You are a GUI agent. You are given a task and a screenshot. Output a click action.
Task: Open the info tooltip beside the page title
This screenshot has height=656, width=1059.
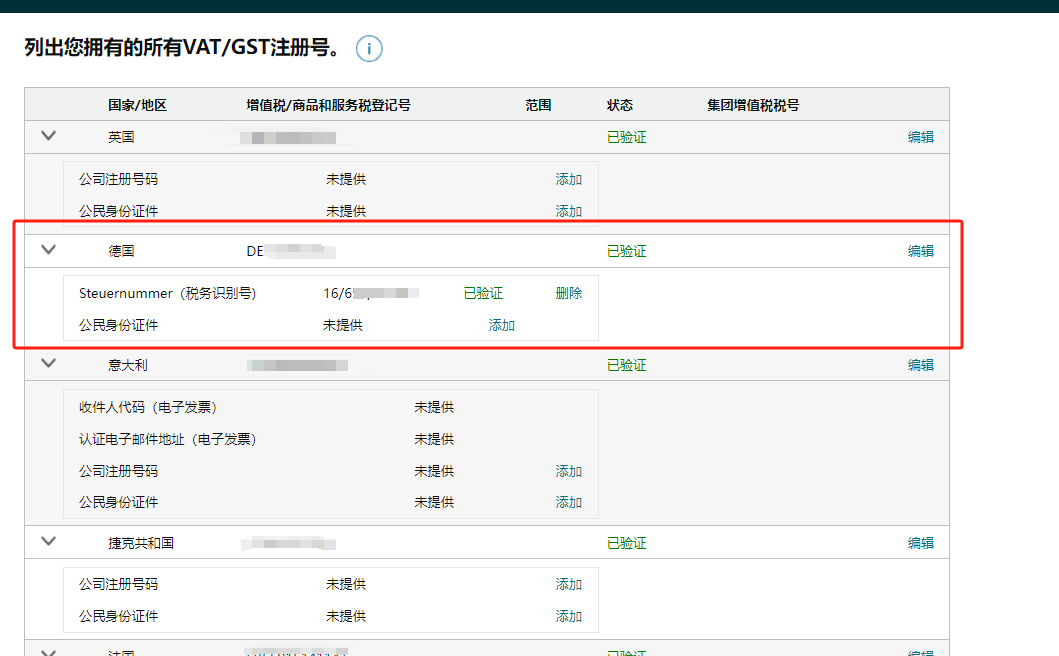click(x=369, y=48)
